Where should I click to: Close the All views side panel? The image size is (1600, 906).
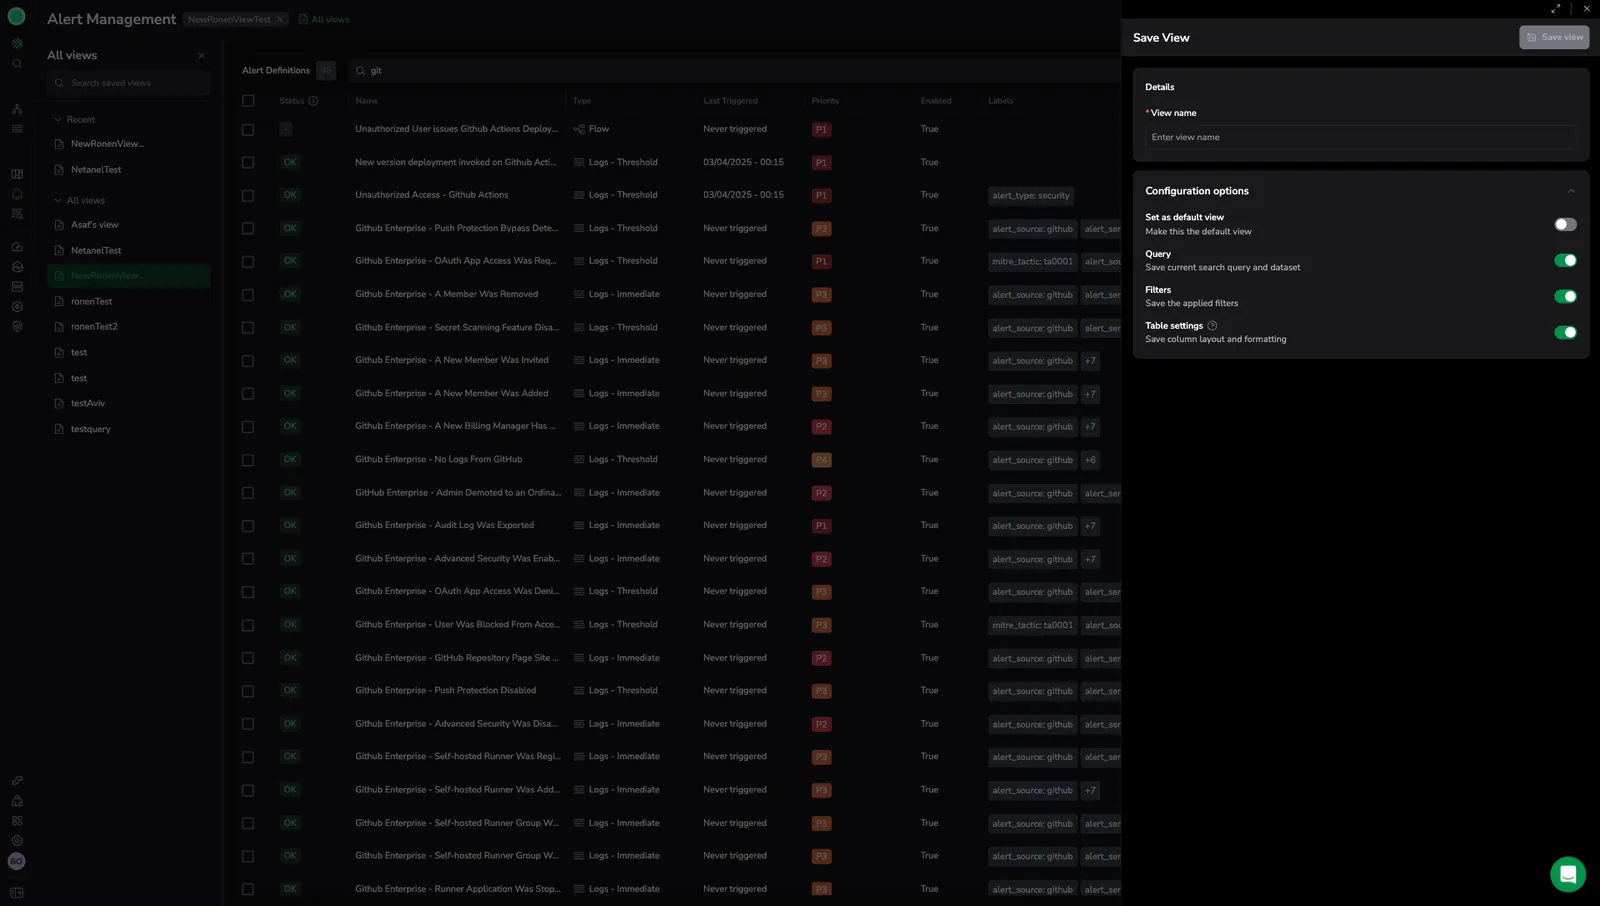pos(201,56)
